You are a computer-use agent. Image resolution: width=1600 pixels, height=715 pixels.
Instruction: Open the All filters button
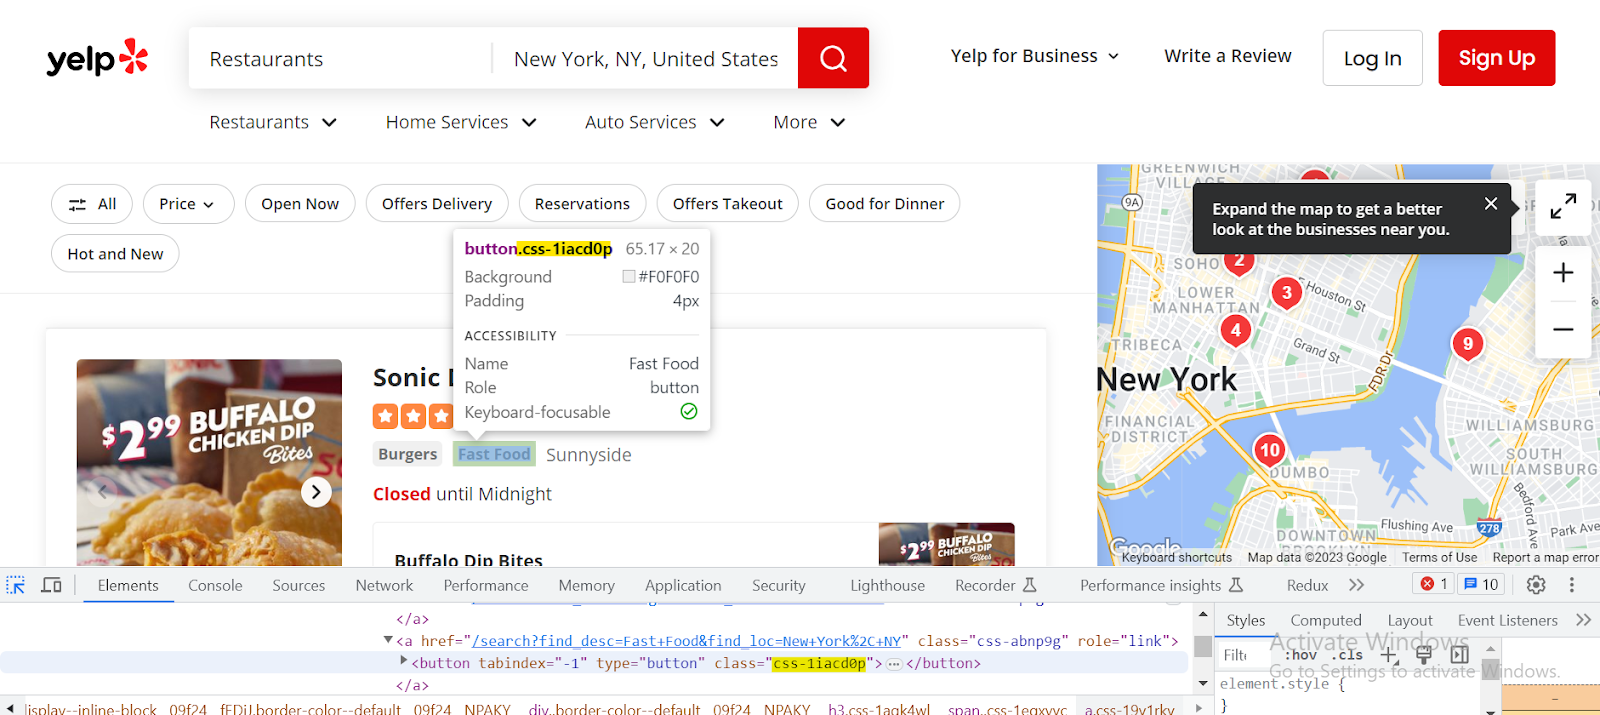(92, 204)
